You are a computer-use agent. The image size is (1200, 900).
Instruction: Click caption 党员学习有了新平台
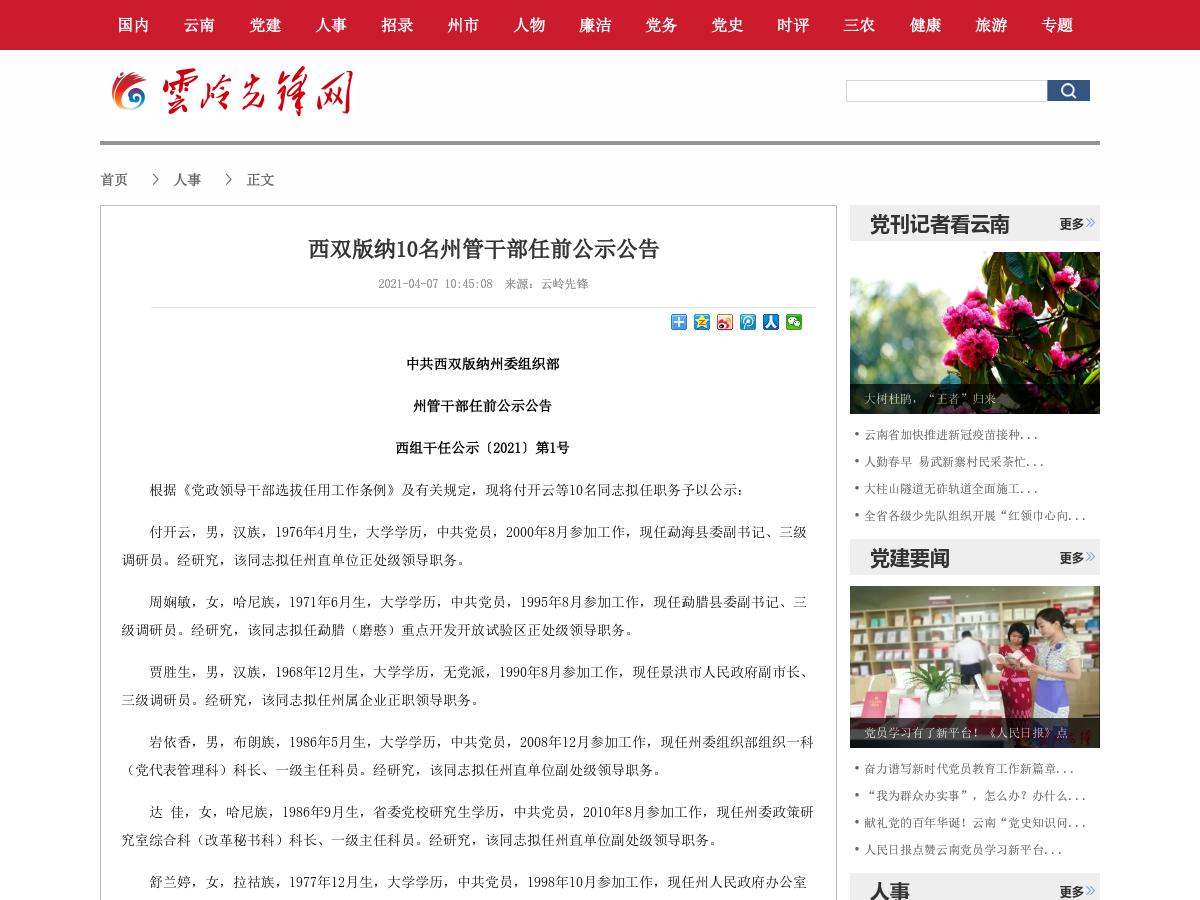(x=966, y=733)
